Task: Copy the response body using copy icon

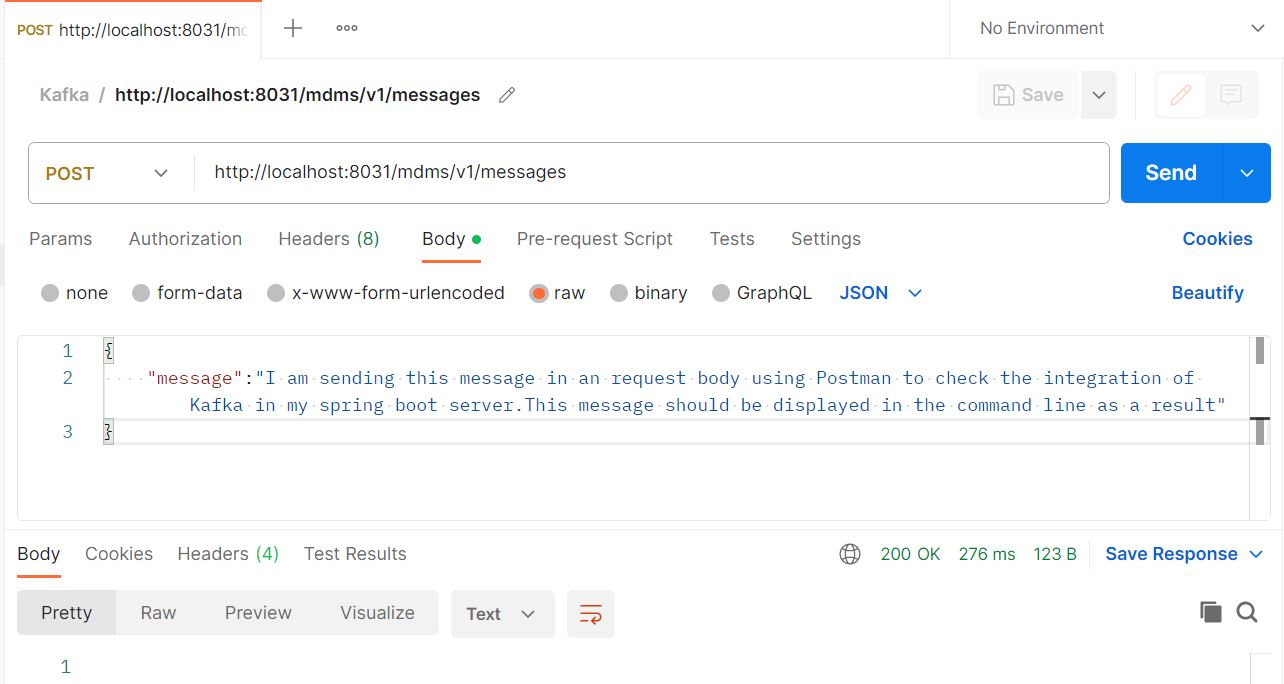Action: coord(1211,611)
